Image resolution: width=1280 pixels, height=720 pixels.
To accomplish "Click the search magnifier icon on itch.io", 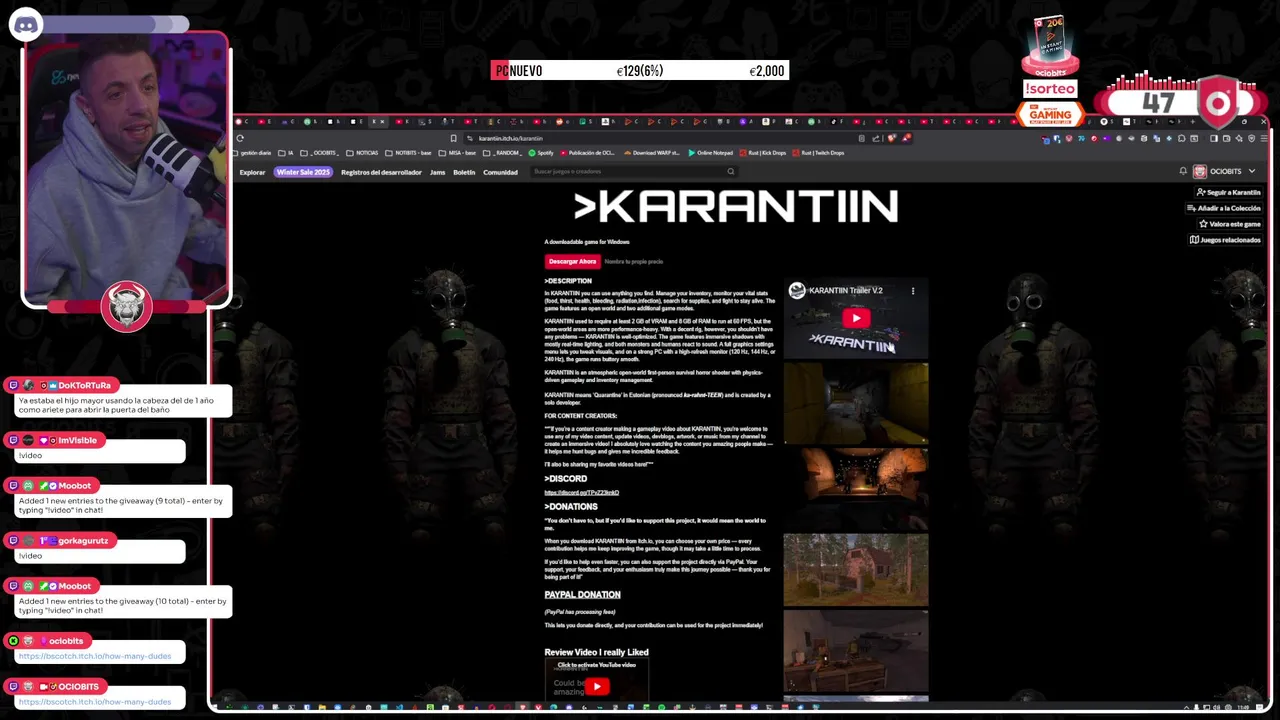I will coord(731,172).
